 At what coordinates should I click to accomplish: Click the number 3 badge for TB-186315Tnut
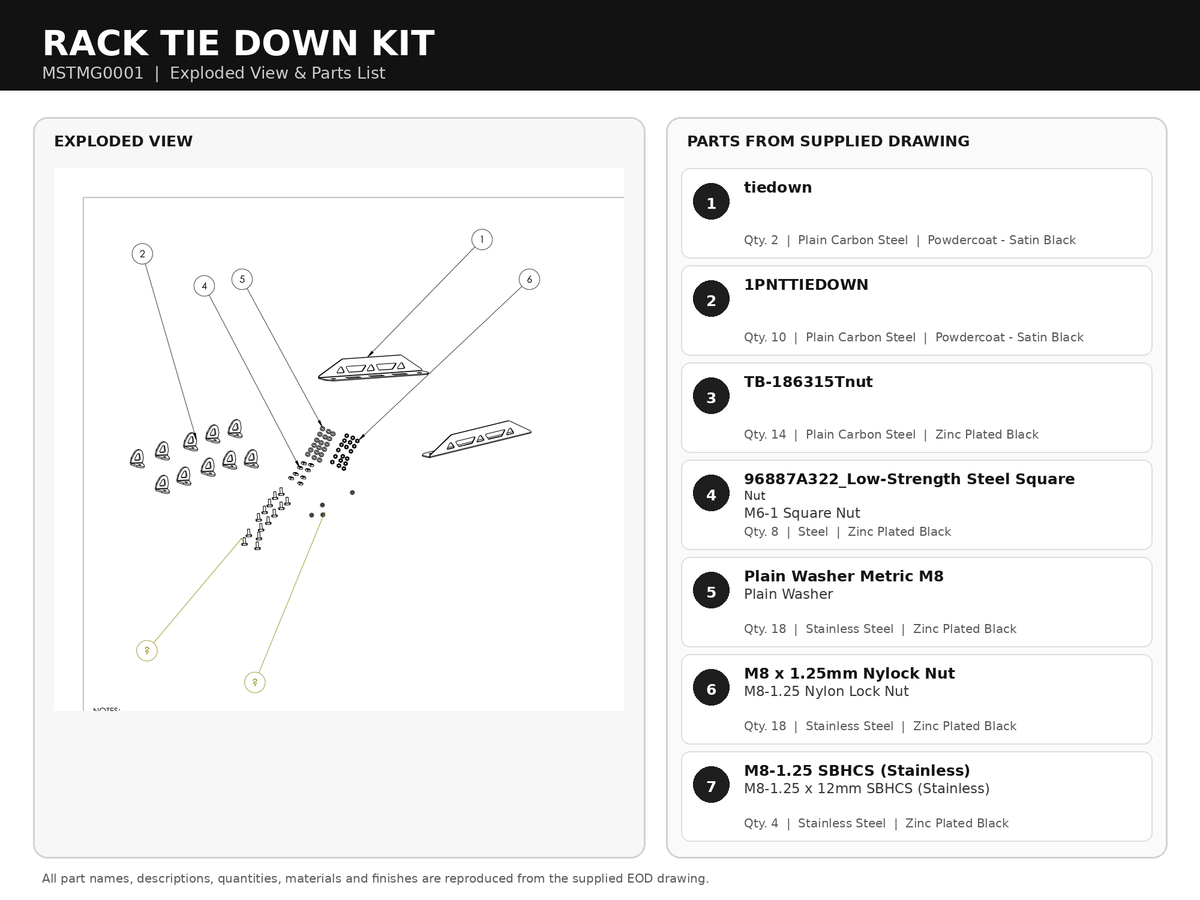(x=711, y=397)
